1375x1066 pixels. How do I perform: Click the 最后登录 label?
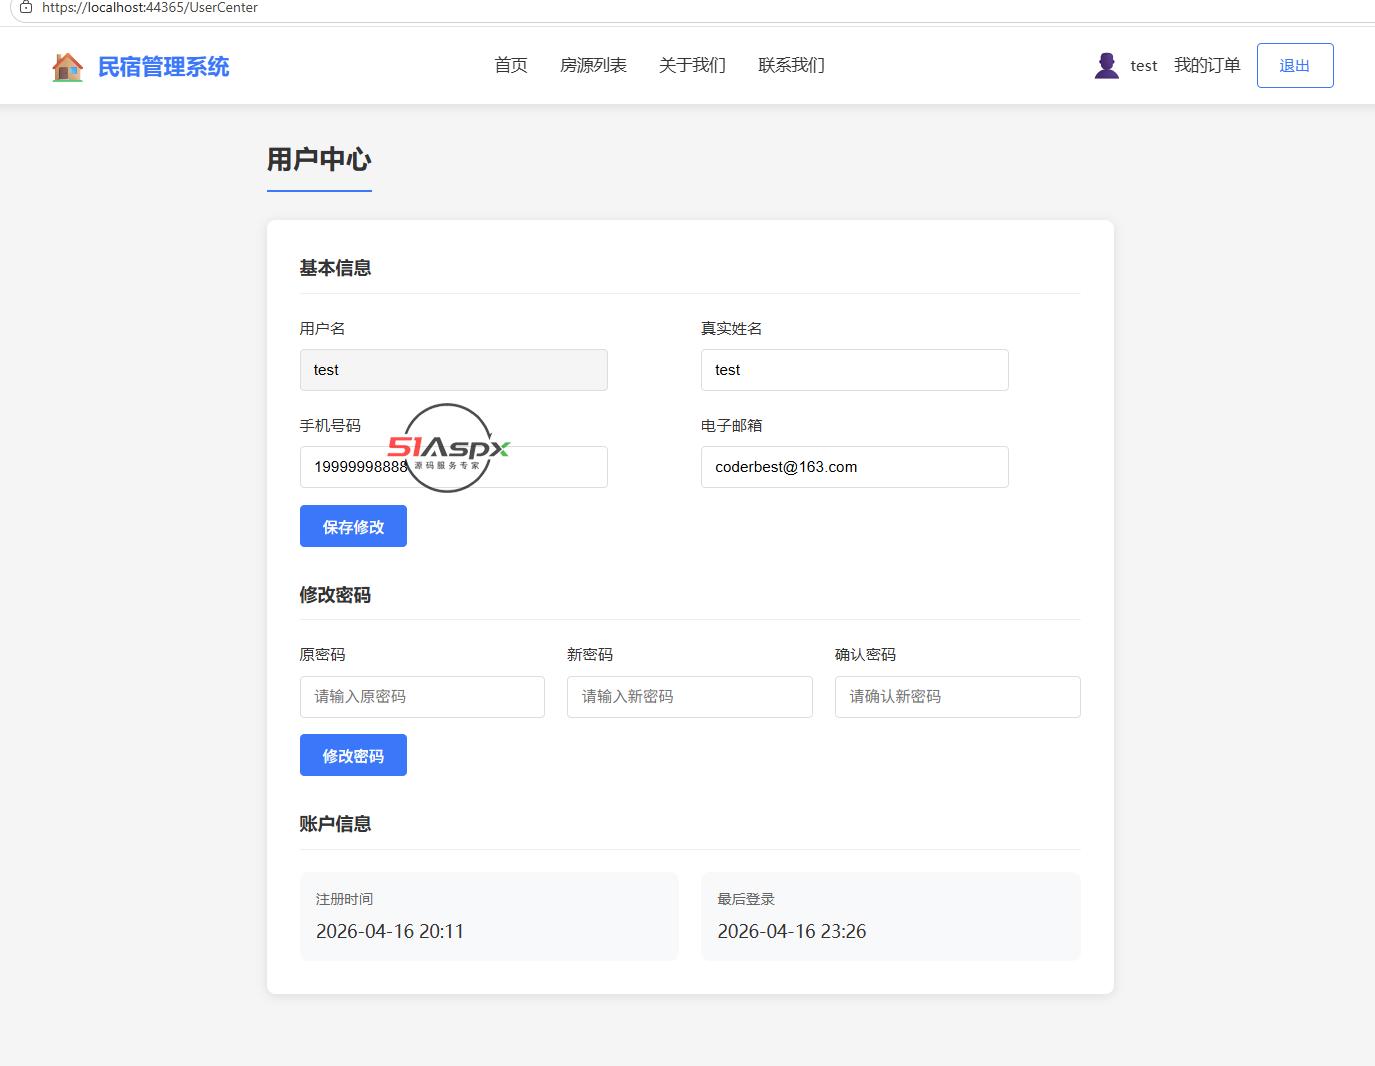[x=746, y=899]
